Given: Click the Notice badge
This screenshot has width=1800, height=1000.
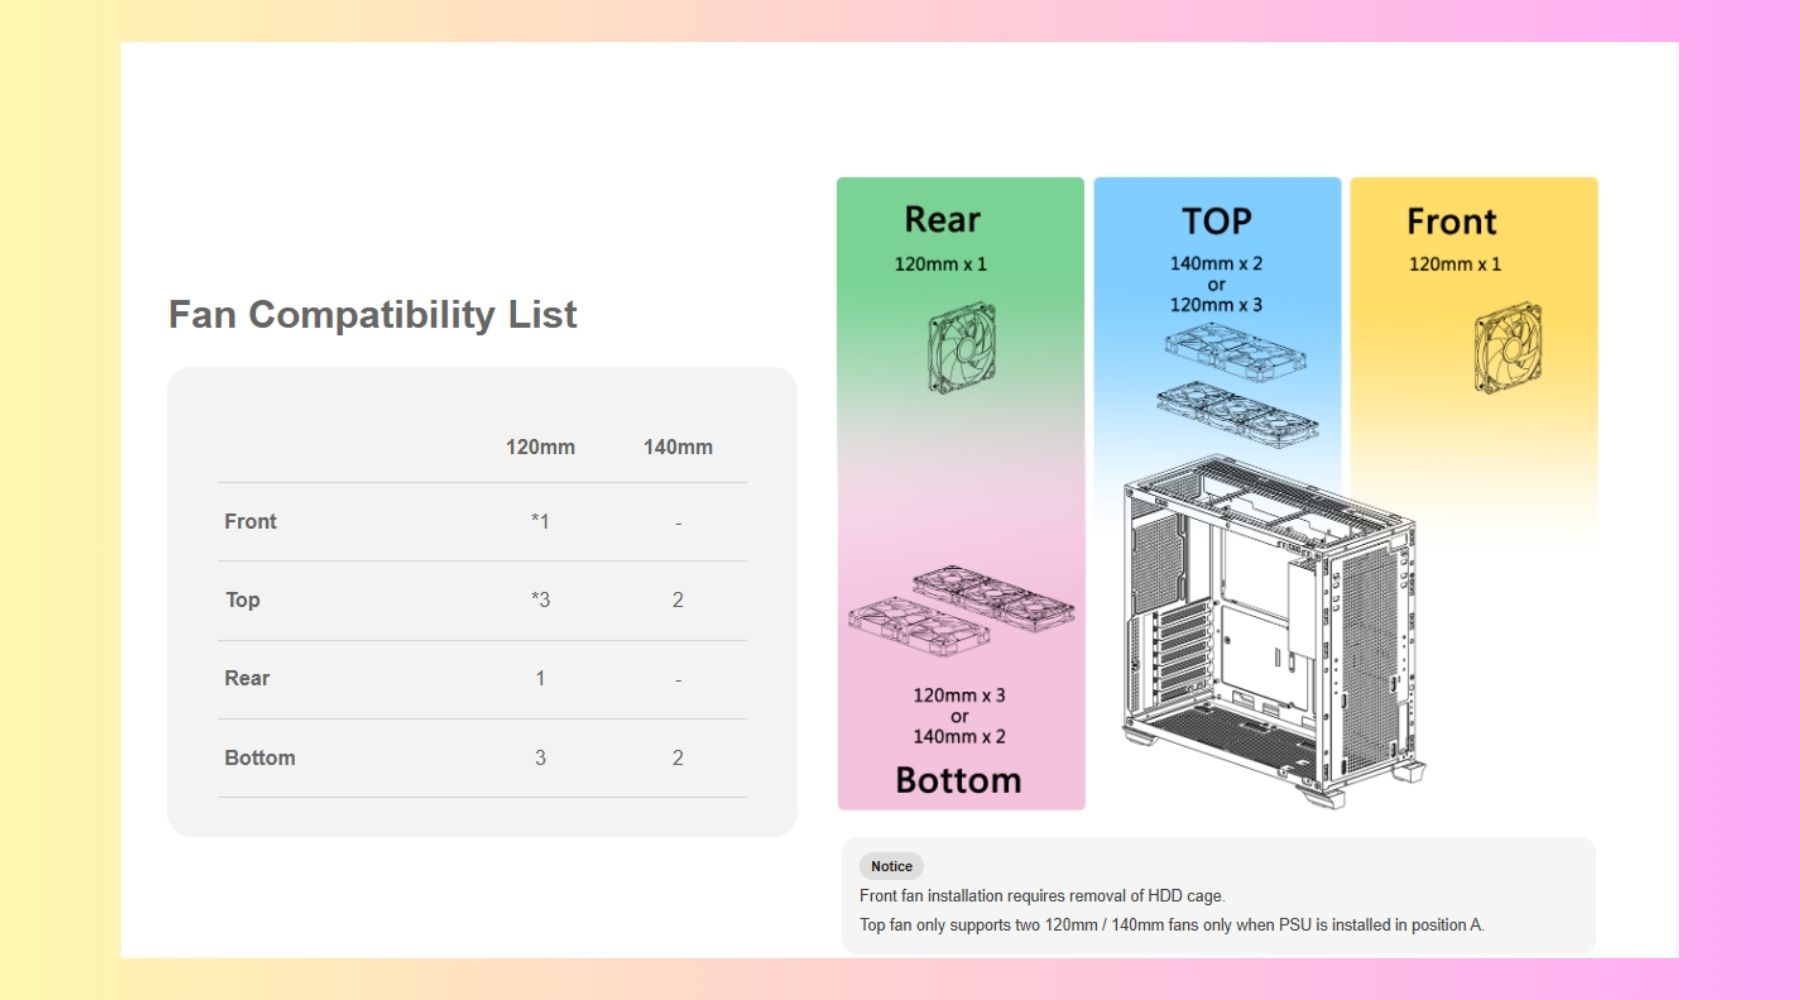Looking at the screenshot, I should coord(891,866).
